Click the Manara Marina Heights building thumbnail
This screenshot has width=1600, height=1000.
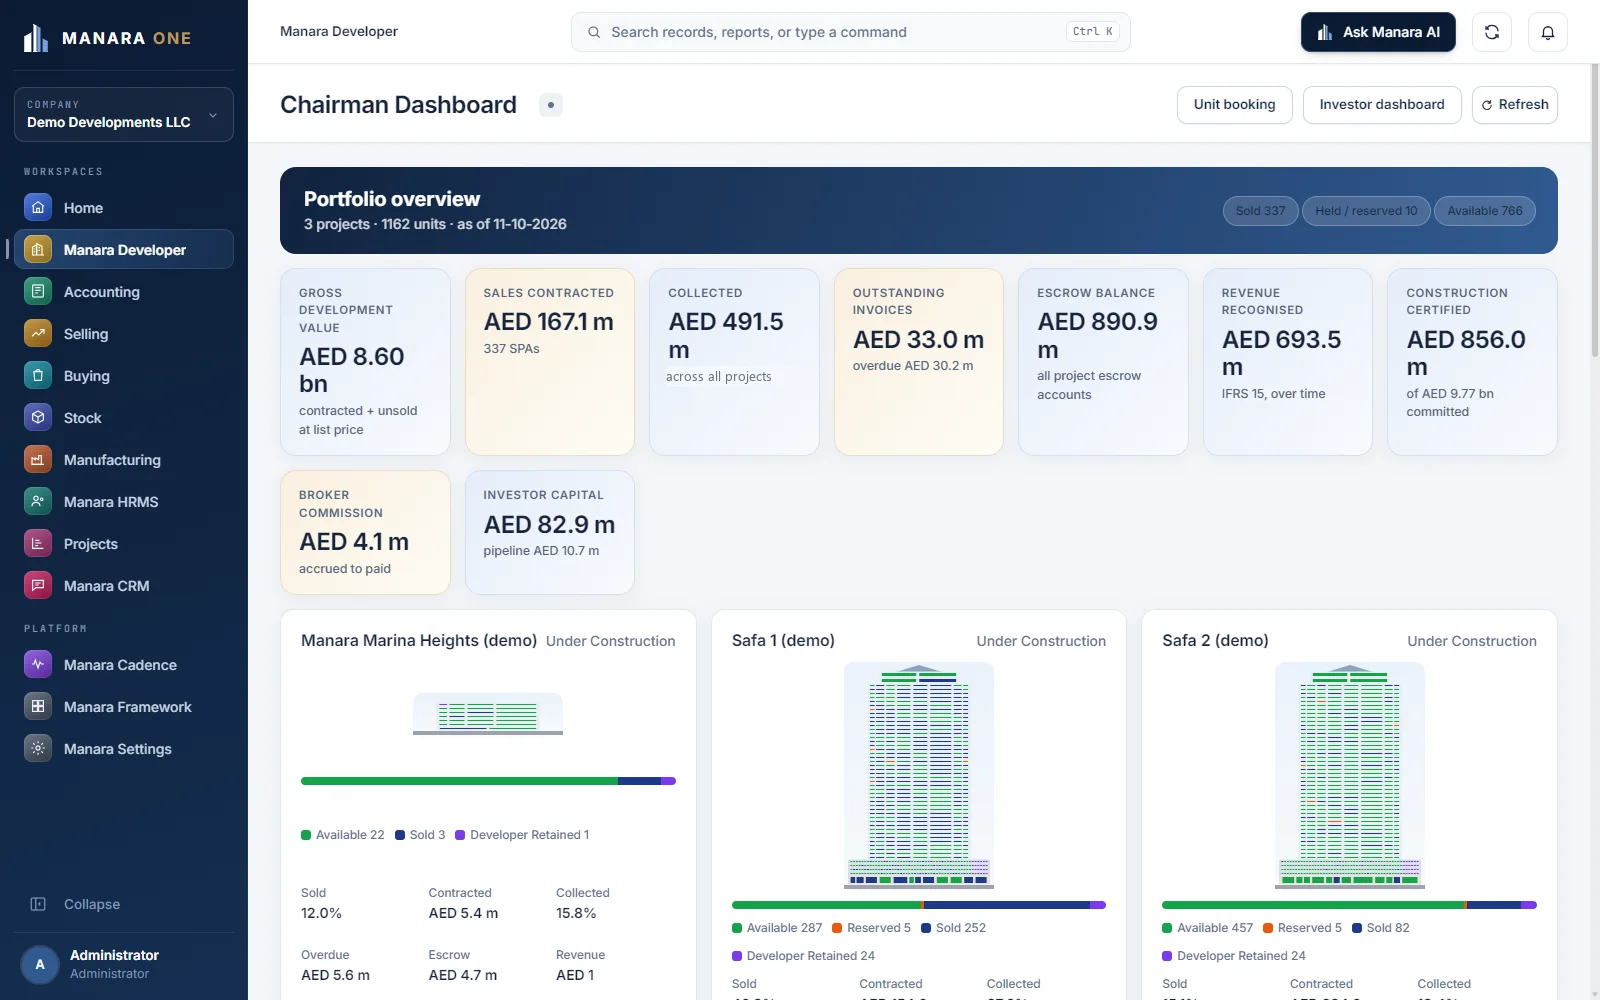(x=488, y=714)
